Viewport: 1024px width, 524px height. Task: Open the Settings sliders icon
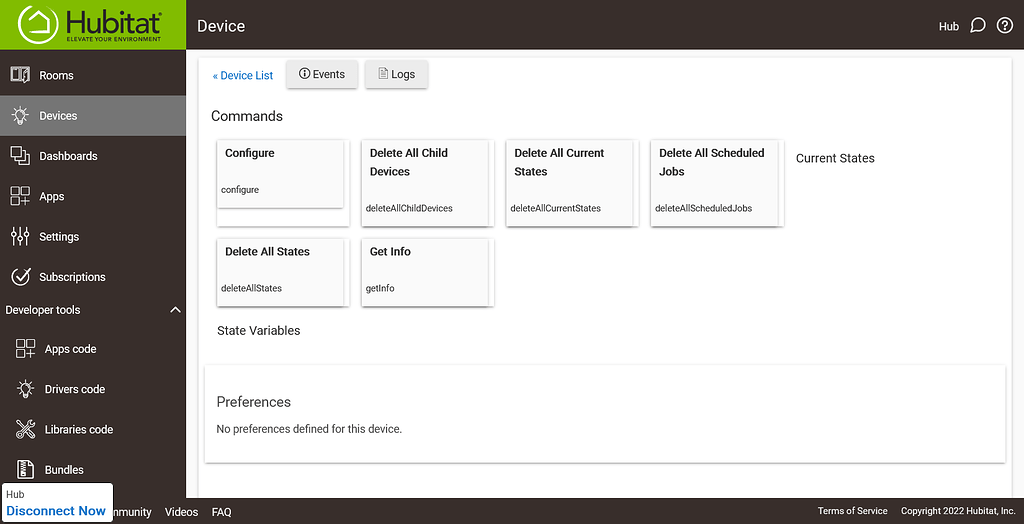pos(20,237)
